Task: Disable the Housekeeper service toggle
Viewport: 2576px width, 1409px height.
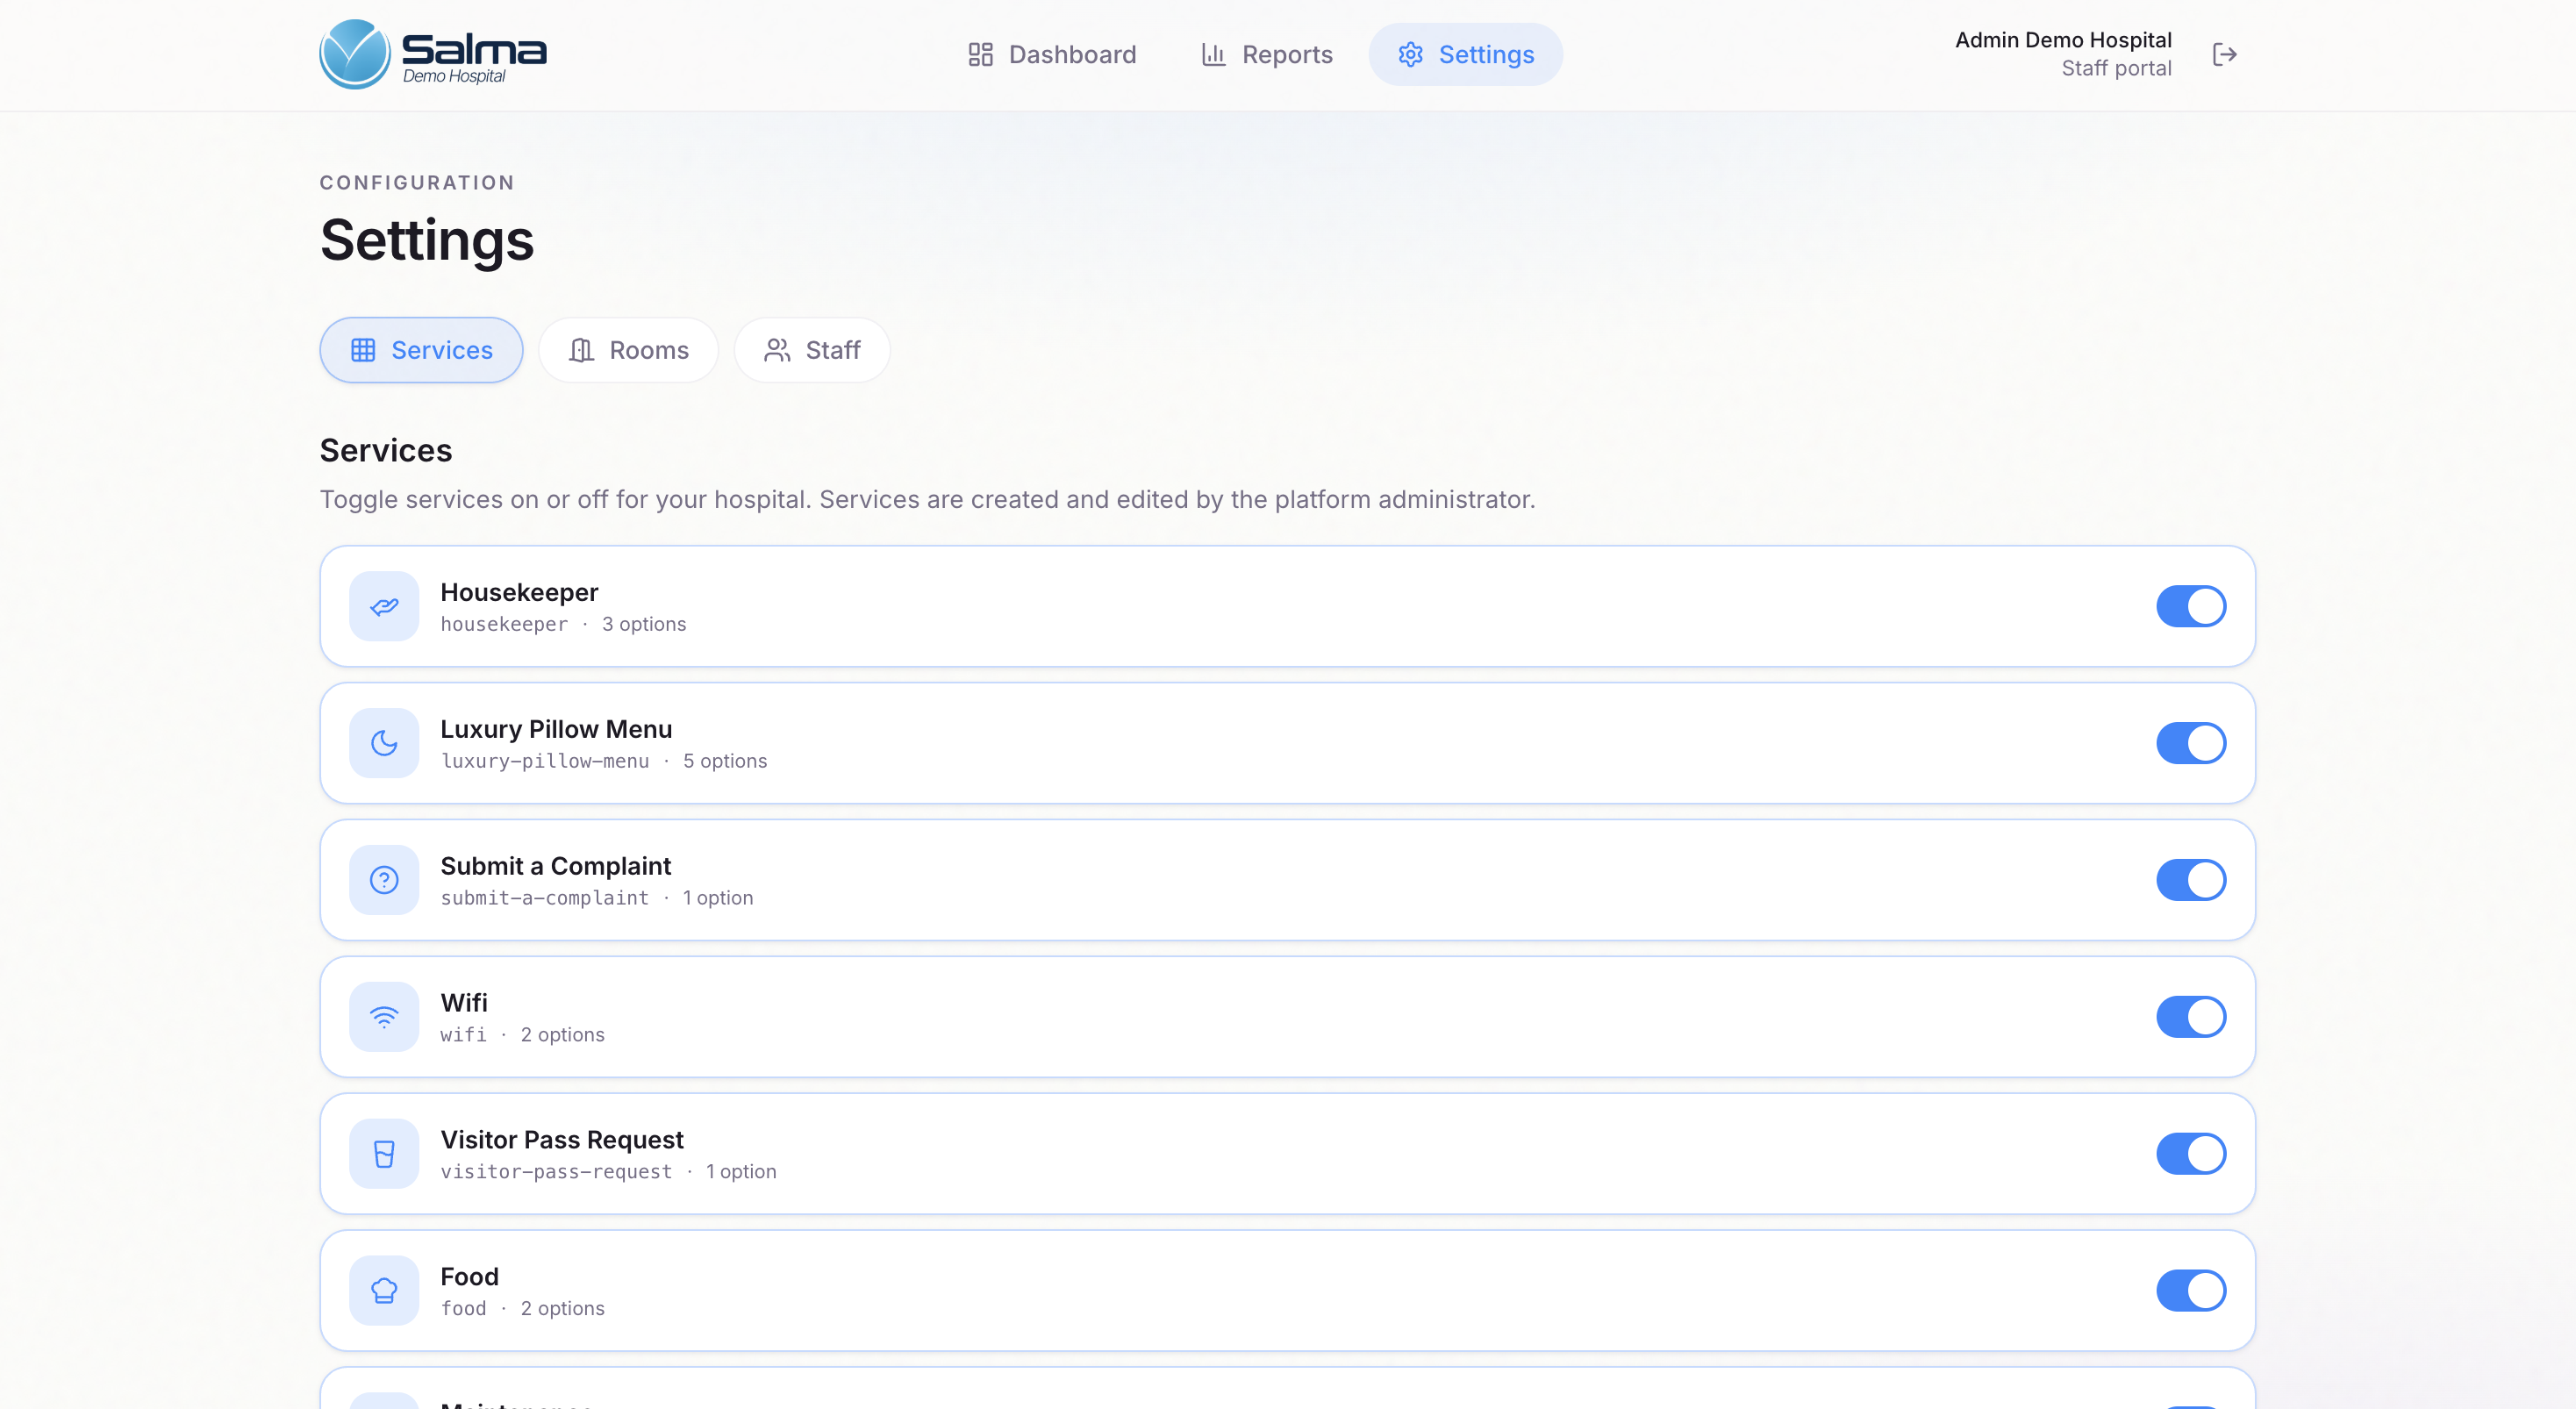Action: click(2190, 606)
